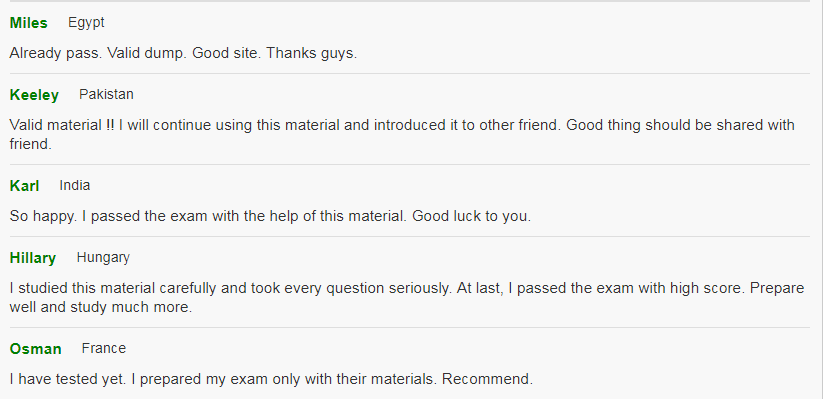Click Miles' review text about valid dump
The image size is (823, 399).
pyautogui.click(x=183, y=53)
